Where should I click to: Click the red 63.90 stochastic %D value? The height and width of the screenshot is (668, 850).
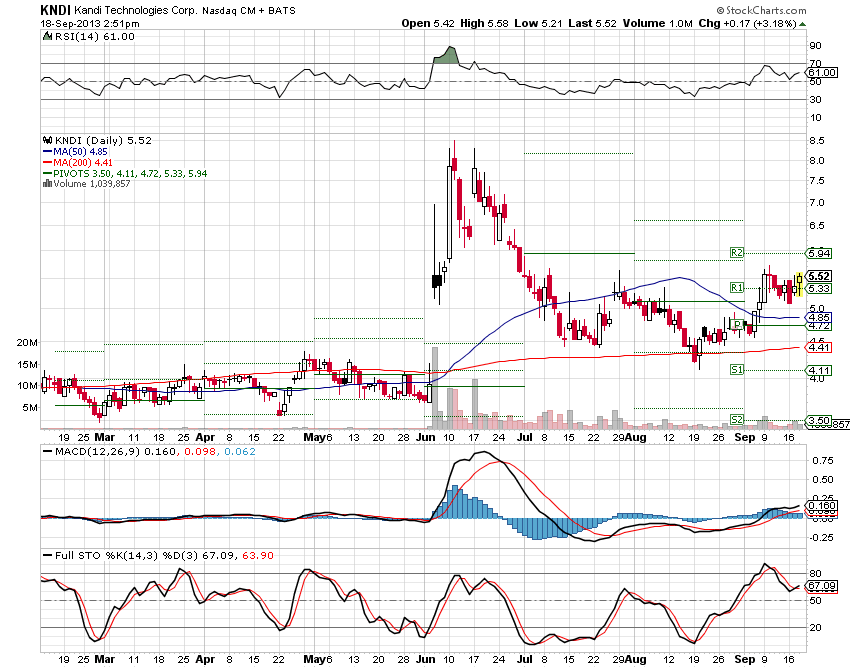click(257, 556)
